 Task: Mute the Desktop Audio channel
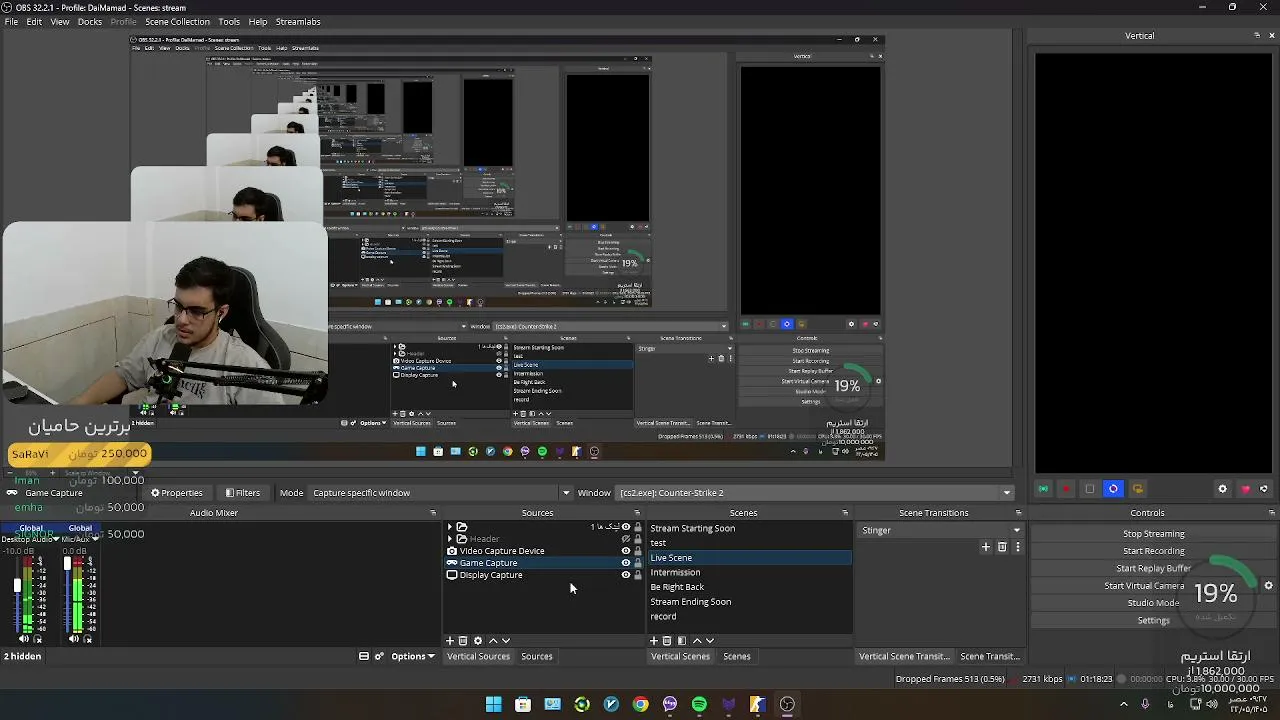pos(24,639)
